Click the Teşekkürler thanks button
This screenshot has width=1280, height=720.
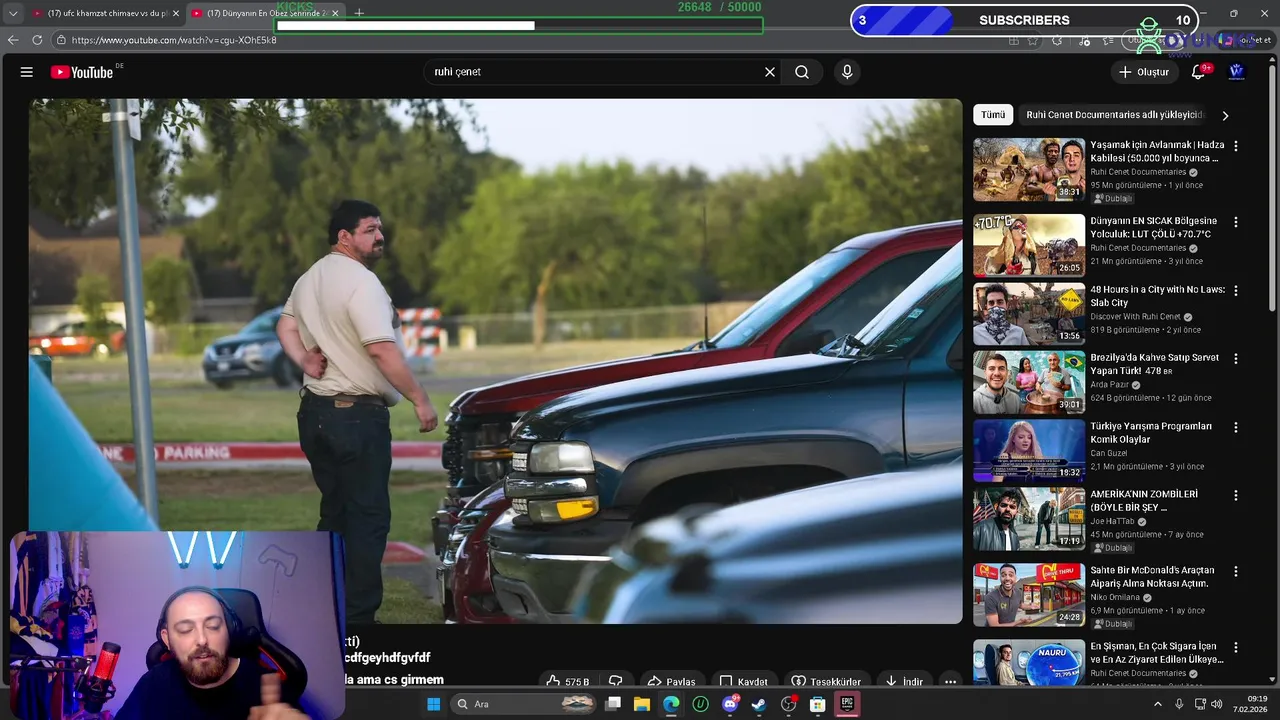(826, 681)
